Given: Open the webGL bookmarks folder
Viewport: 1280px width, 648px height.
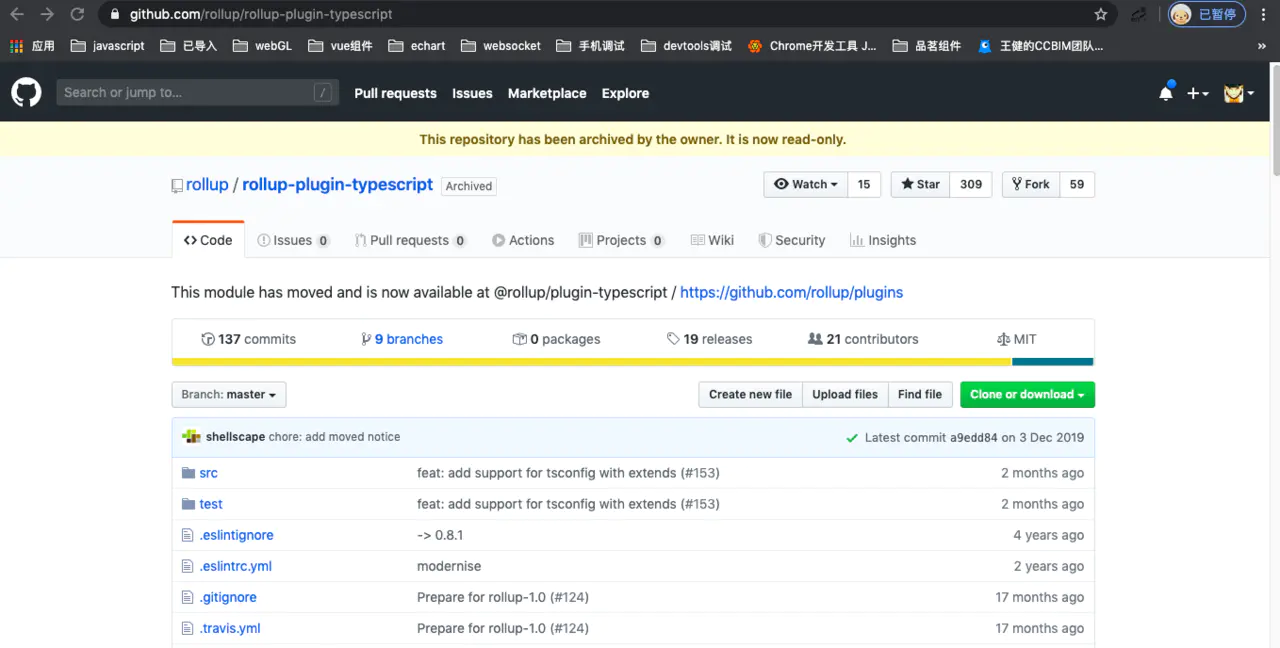Looking at the screenshot, I should (x=262, y=46).
